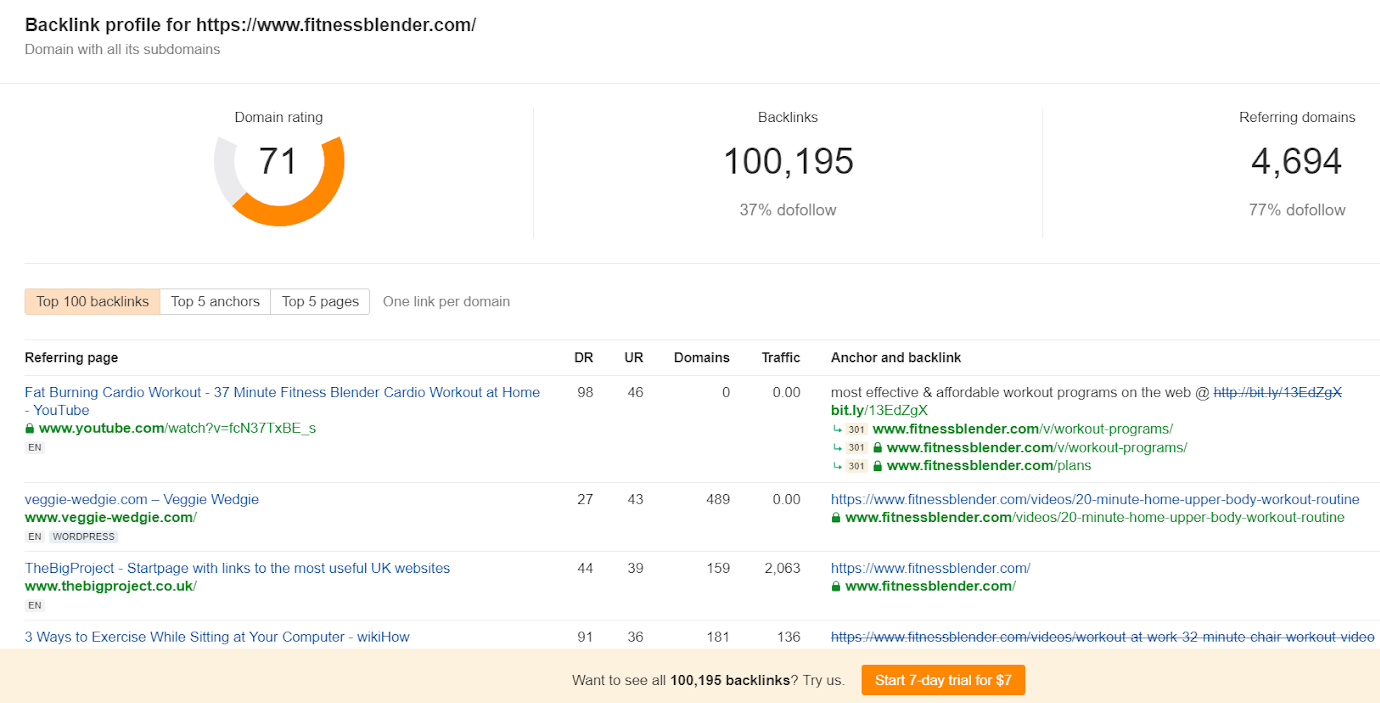Click the WORDPRESS tag in veggie-wedgie row
This screenshot has height=703, width=1380.
(x=83, y=537)
